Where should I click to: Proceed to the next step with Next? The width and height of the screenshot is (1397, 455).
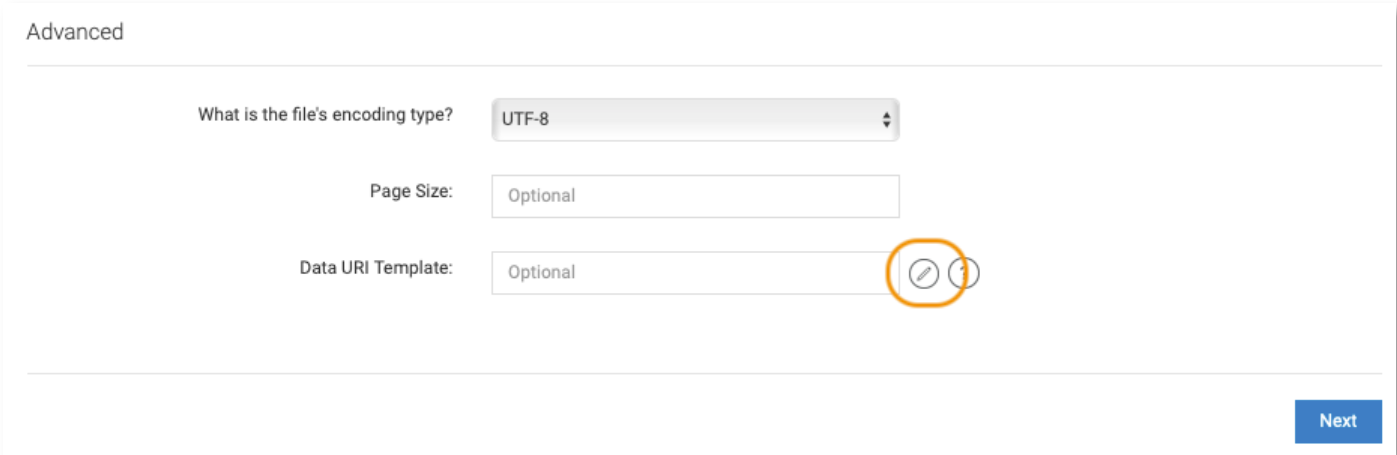(x=1337, y=421)
